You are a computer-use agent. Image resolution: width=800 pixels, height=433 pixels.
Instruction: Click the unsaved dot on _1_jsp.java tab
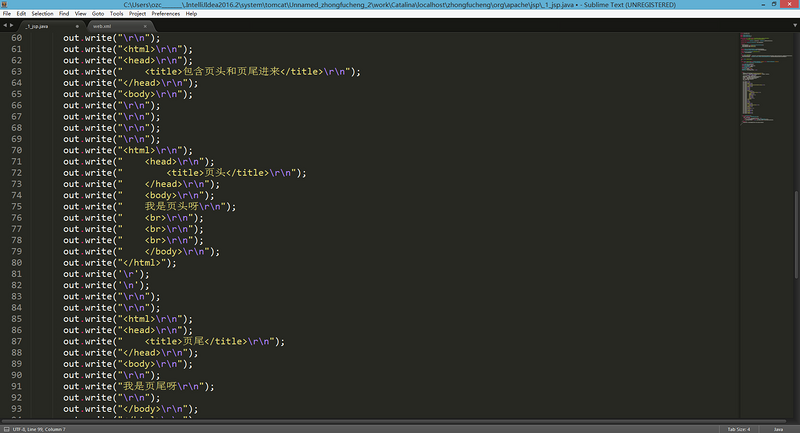click(x=77, y=27)
